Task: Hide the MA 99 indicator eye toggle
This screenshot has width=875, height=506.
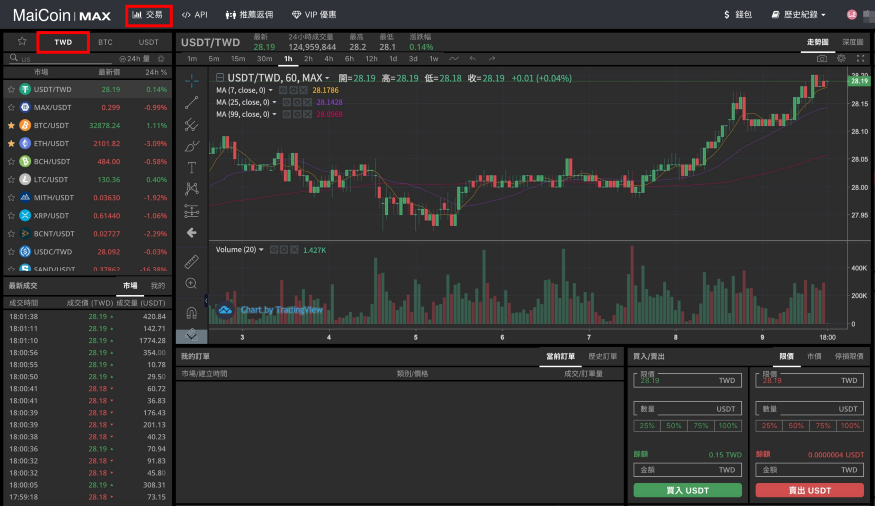Action: (287, 114)
